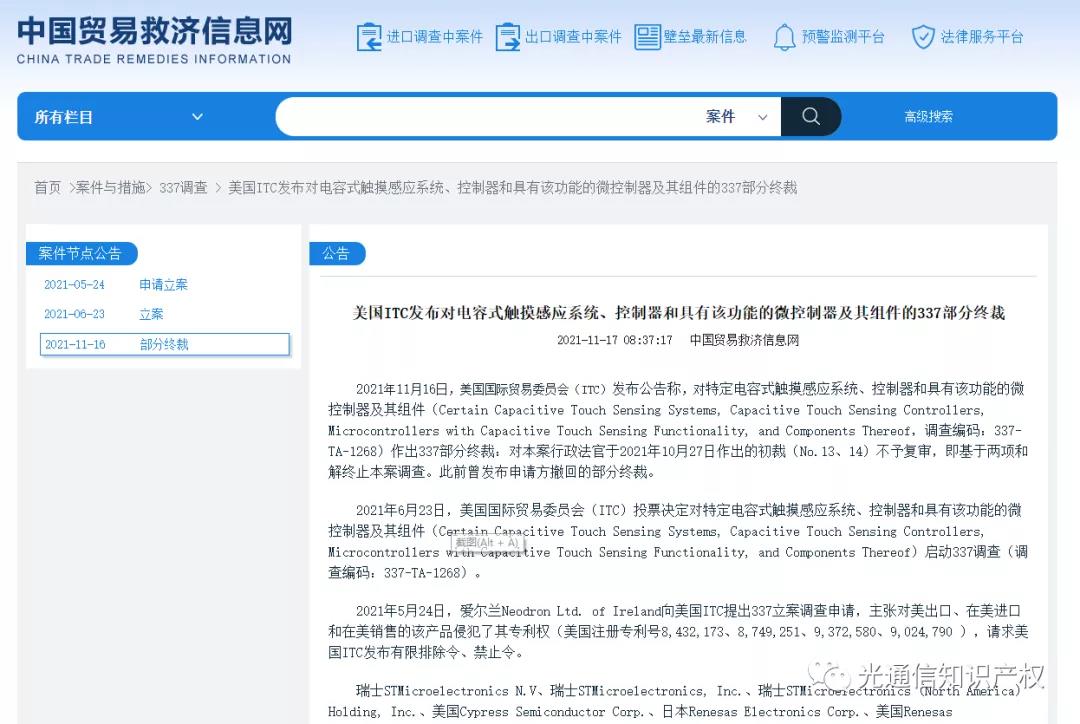This screenshot has height=724, width=1080.
Task: Click the breadcrumb article title link
Action: coord(512,187)
